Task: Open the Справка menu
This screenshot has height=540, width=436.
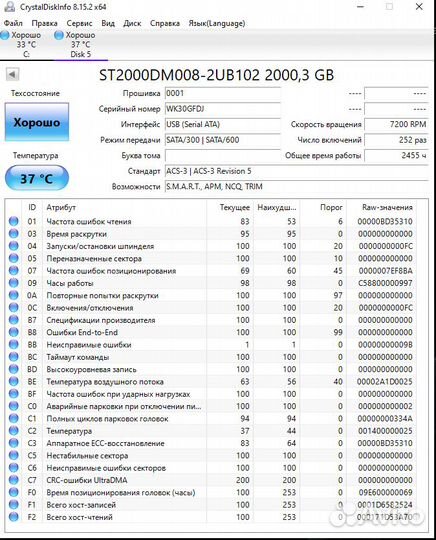Action: point(165,23)
